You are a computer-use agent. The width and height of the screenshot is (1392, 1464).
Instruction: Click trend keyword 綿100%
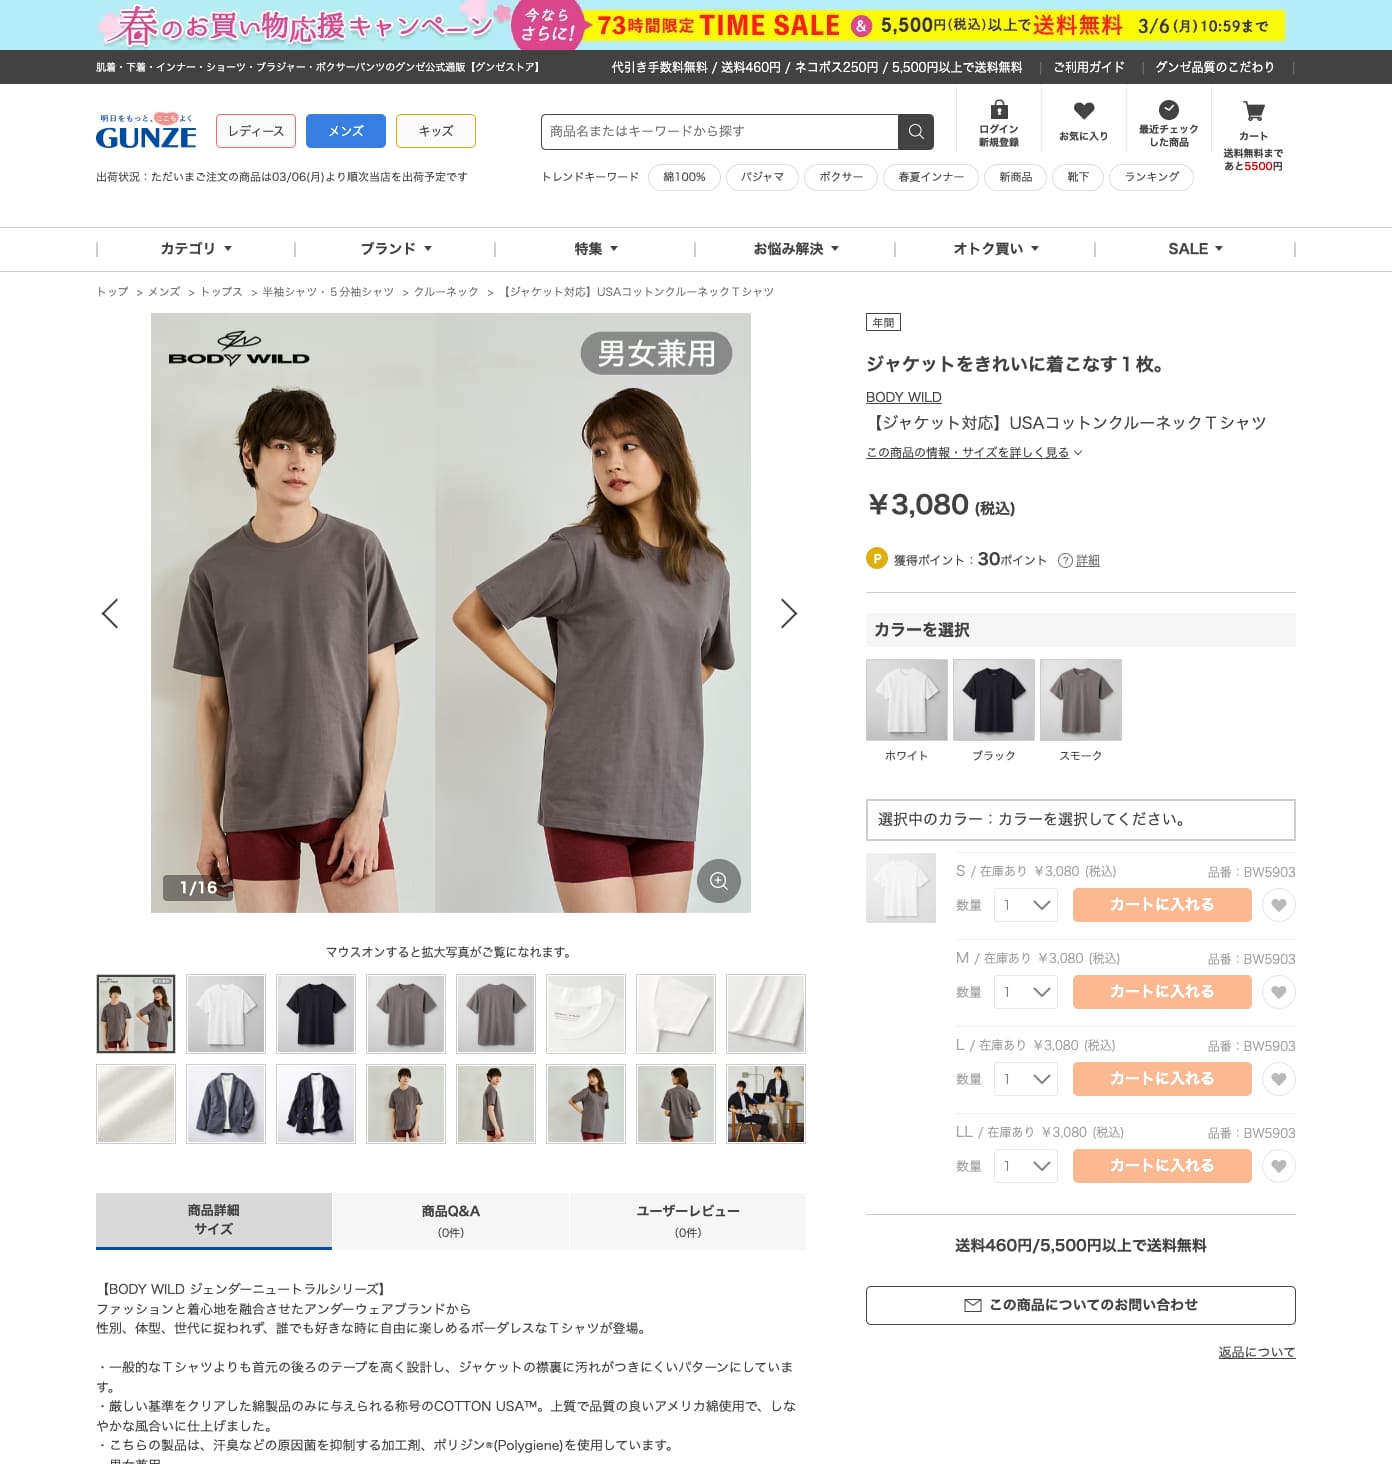point(685,177)
